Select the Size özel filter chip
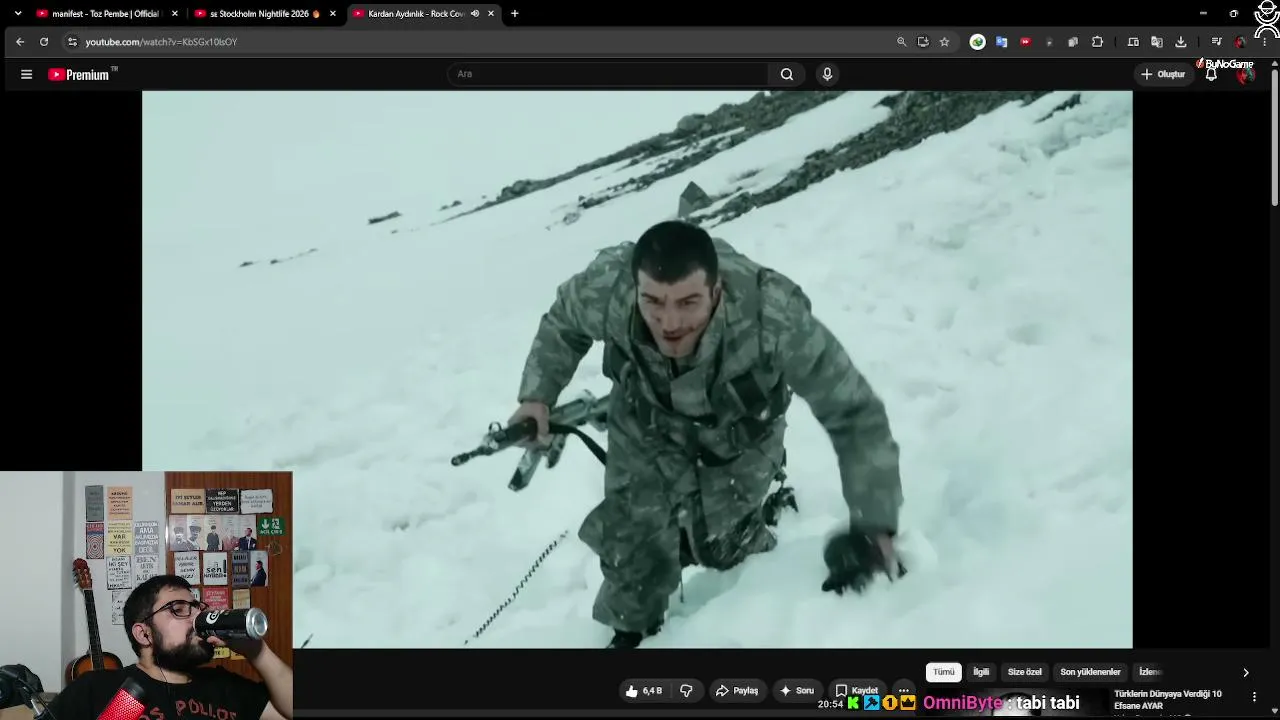 coord(1024,672)
